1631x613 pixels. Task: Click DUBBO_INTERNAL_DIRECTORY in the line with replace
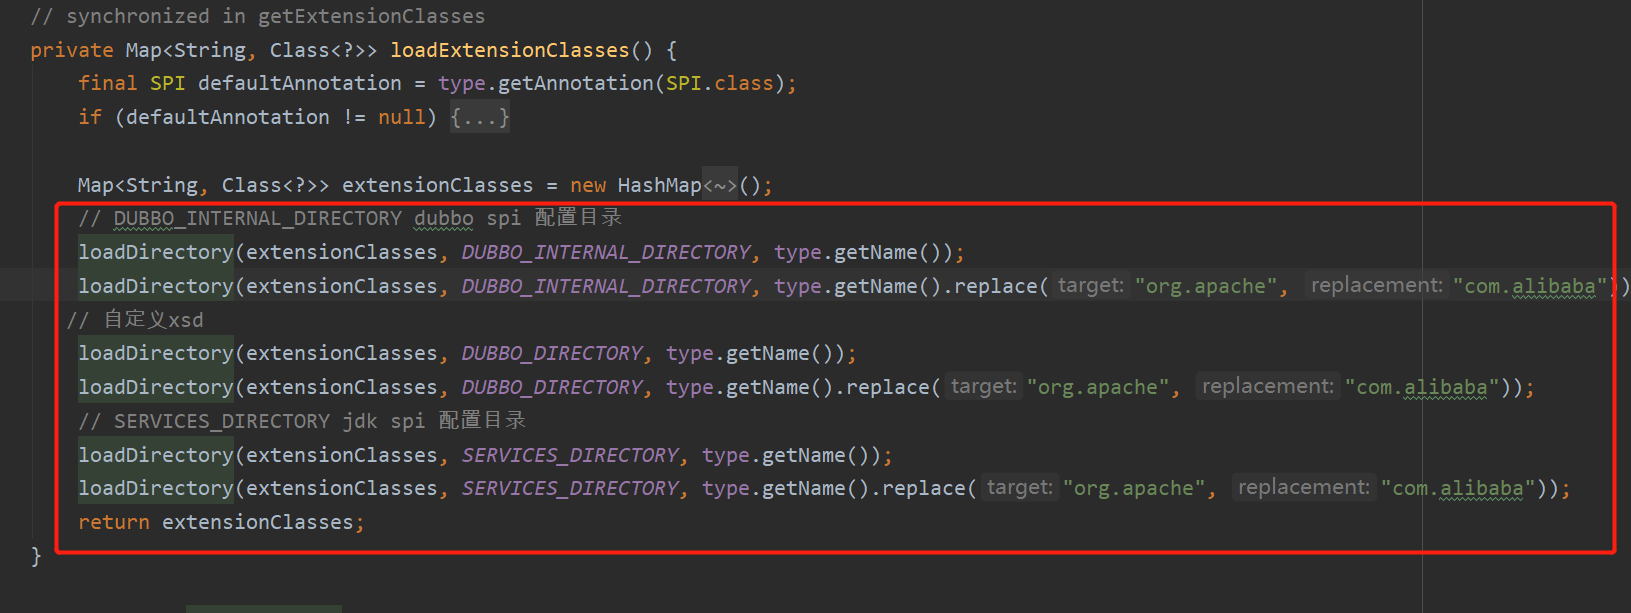(606, 286)
